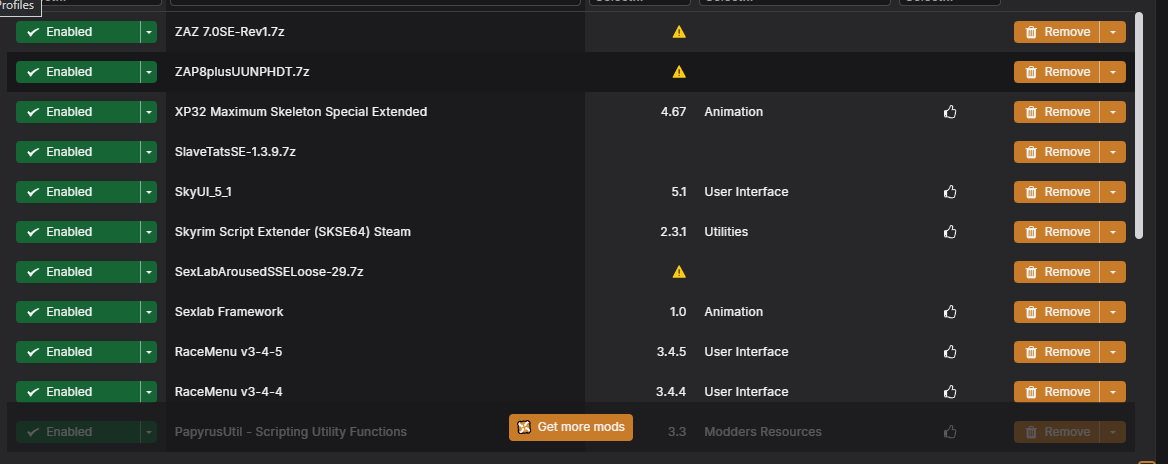Toggle Enabled state for ZAP8plusUUNPHDT.7z
This screenshot has width=1168, height=464.
point(77,72)
